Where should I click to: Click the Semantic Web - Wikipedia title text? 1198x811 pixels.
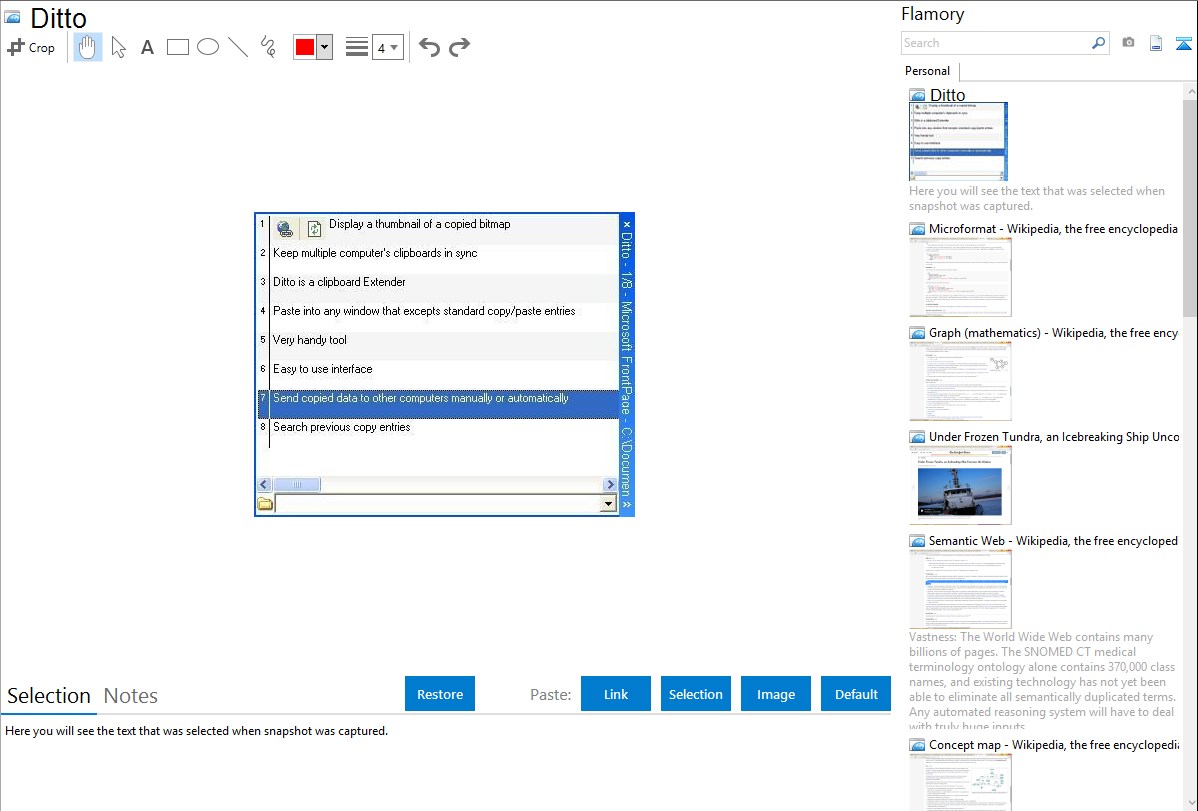click(x=1053, y=540)
